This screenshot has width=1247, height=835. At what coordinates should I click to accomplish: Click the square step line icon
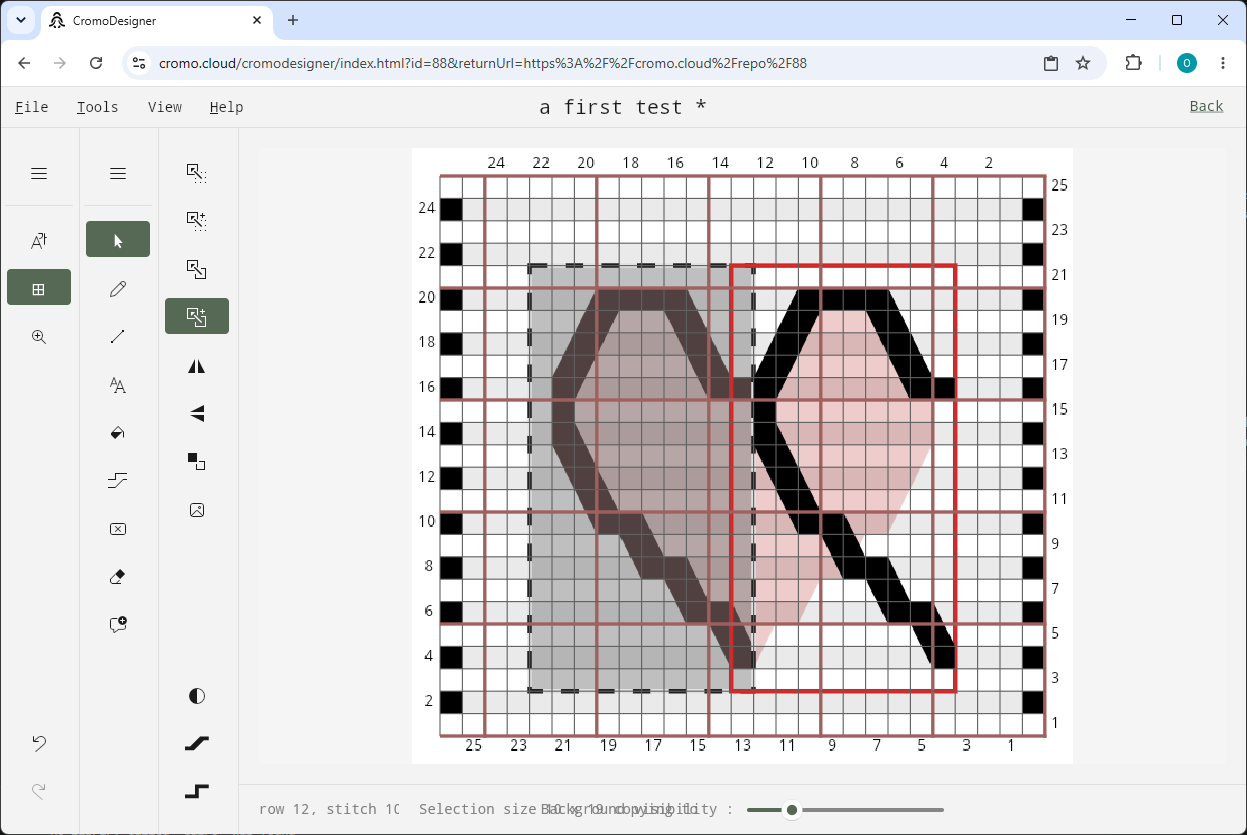[x=197, y=791]
